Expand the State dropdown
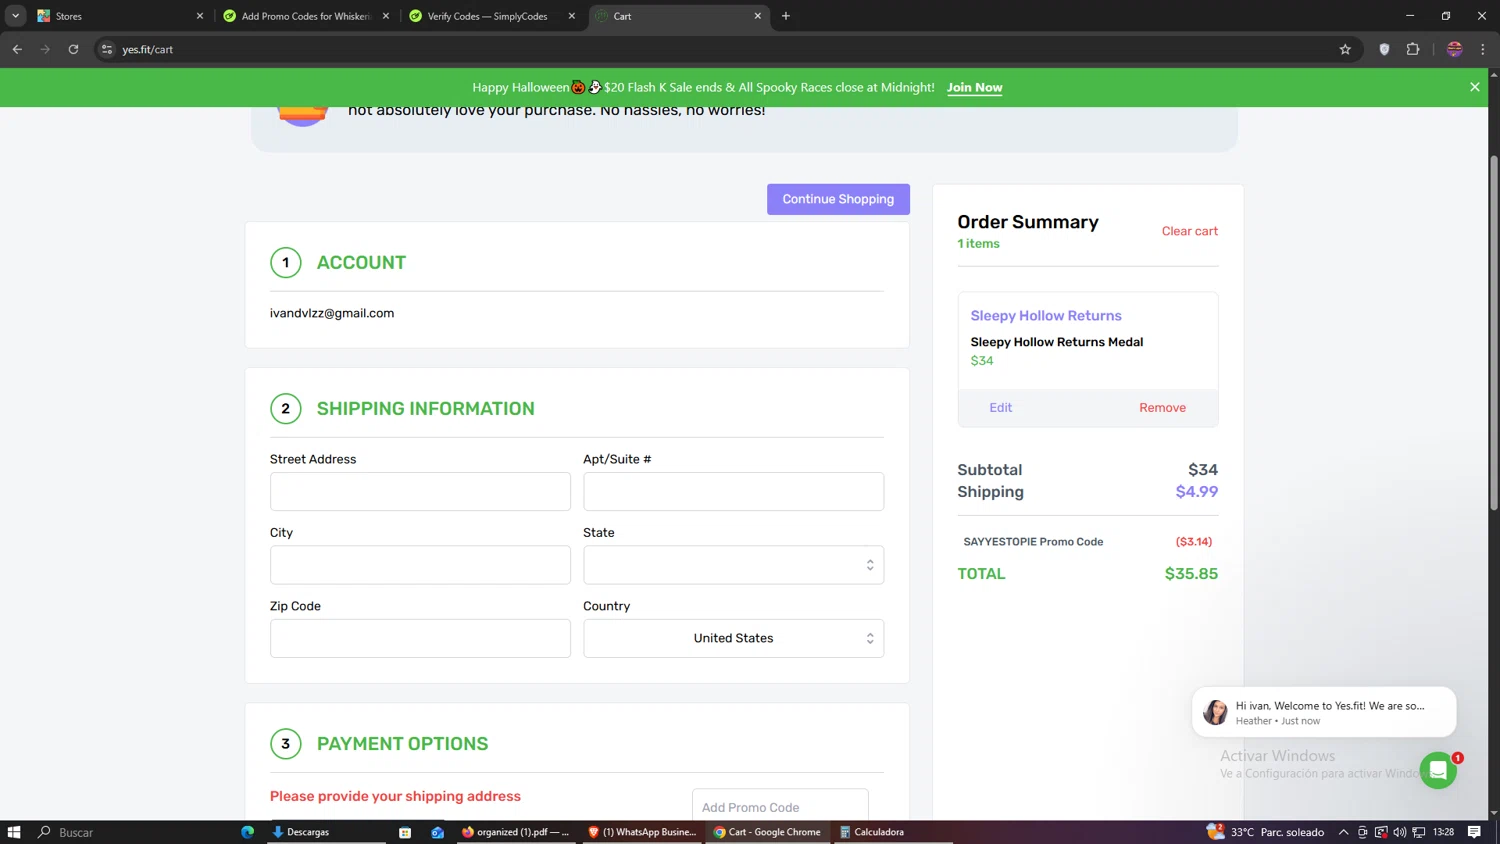The width and height of the screenshot is (1500, 844). [x=733, y=565]
